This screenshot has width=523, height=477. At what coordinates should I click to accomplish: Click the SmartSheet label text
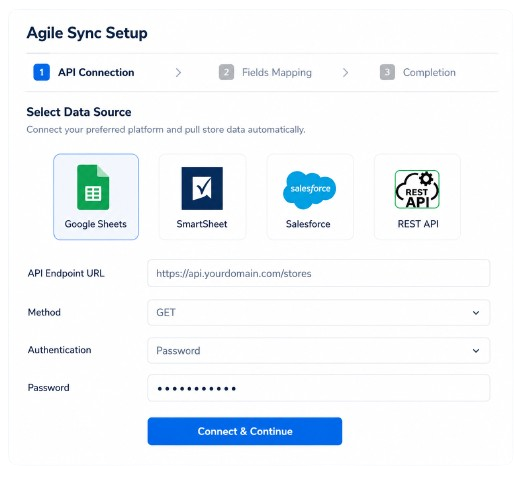[x=202, y=224]
